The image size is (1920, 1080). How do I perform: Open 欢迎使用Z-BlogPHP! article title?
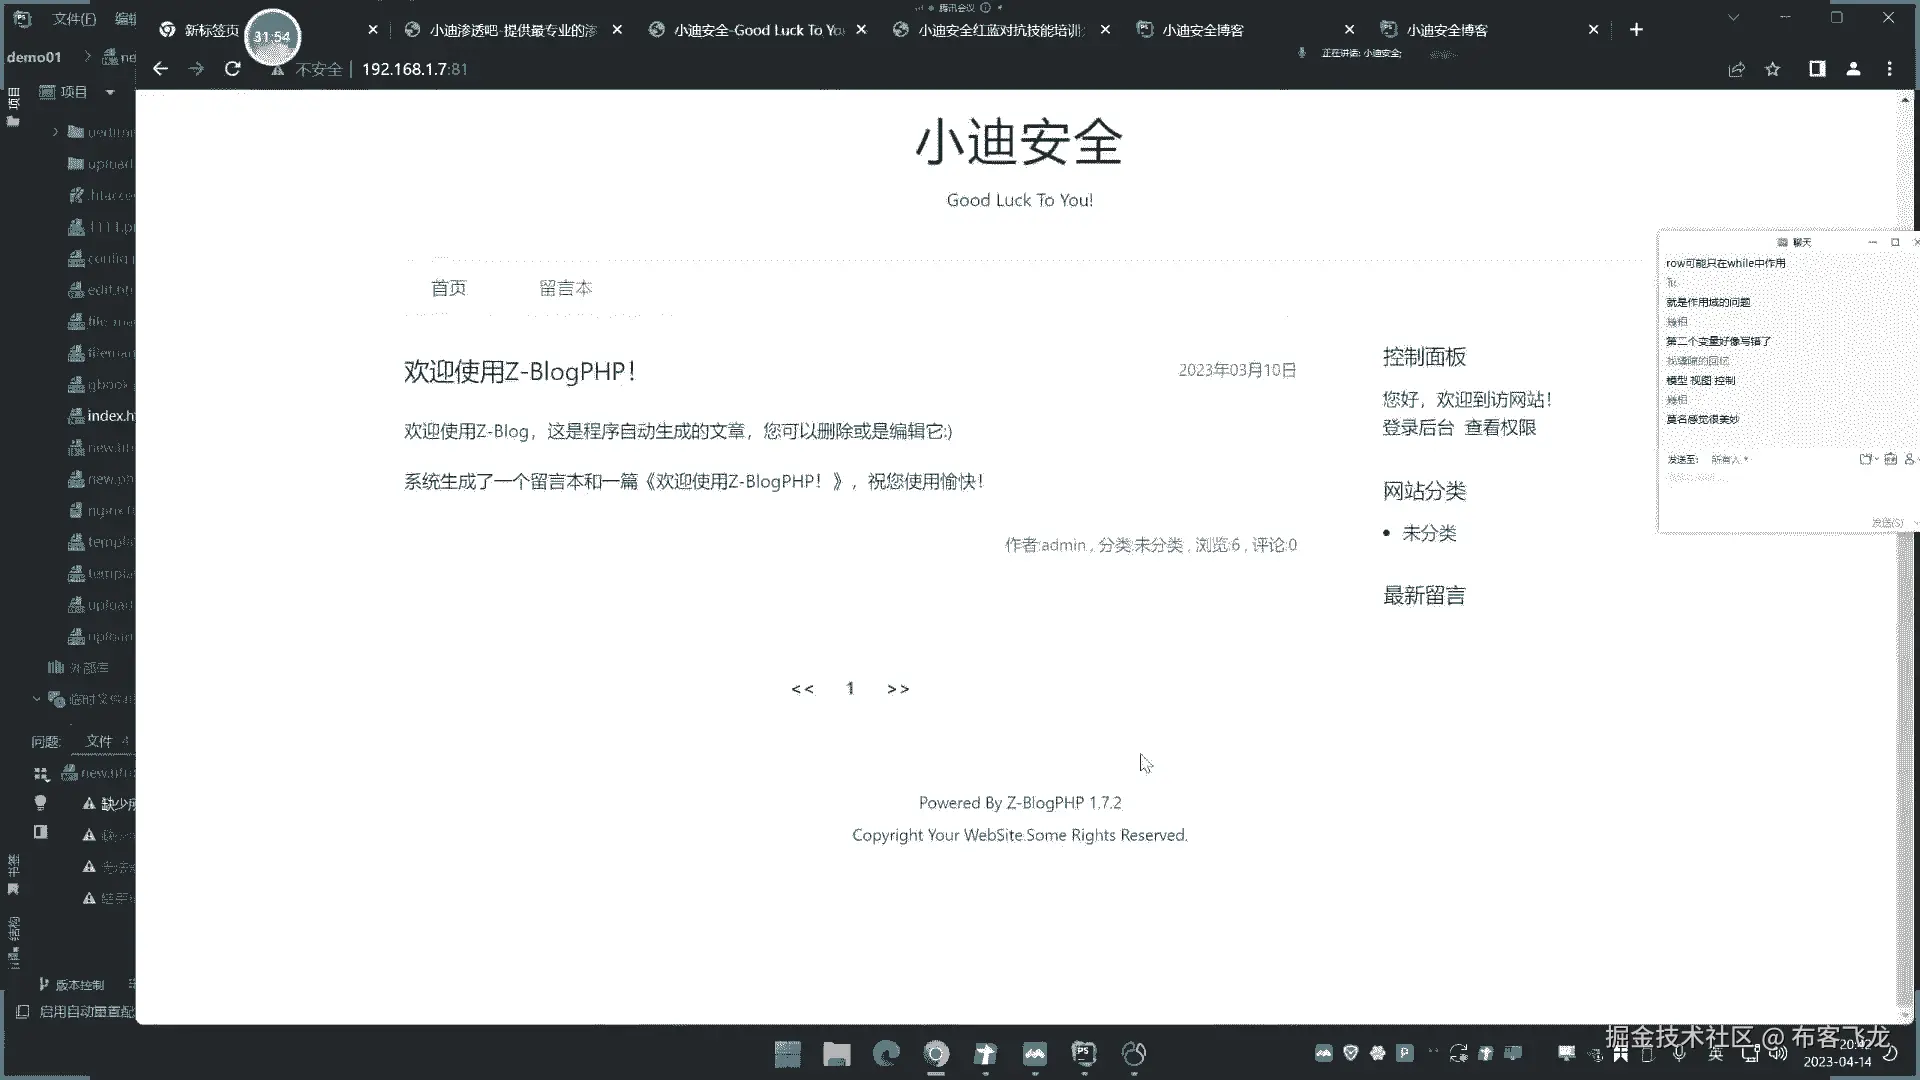coord(519,371)
